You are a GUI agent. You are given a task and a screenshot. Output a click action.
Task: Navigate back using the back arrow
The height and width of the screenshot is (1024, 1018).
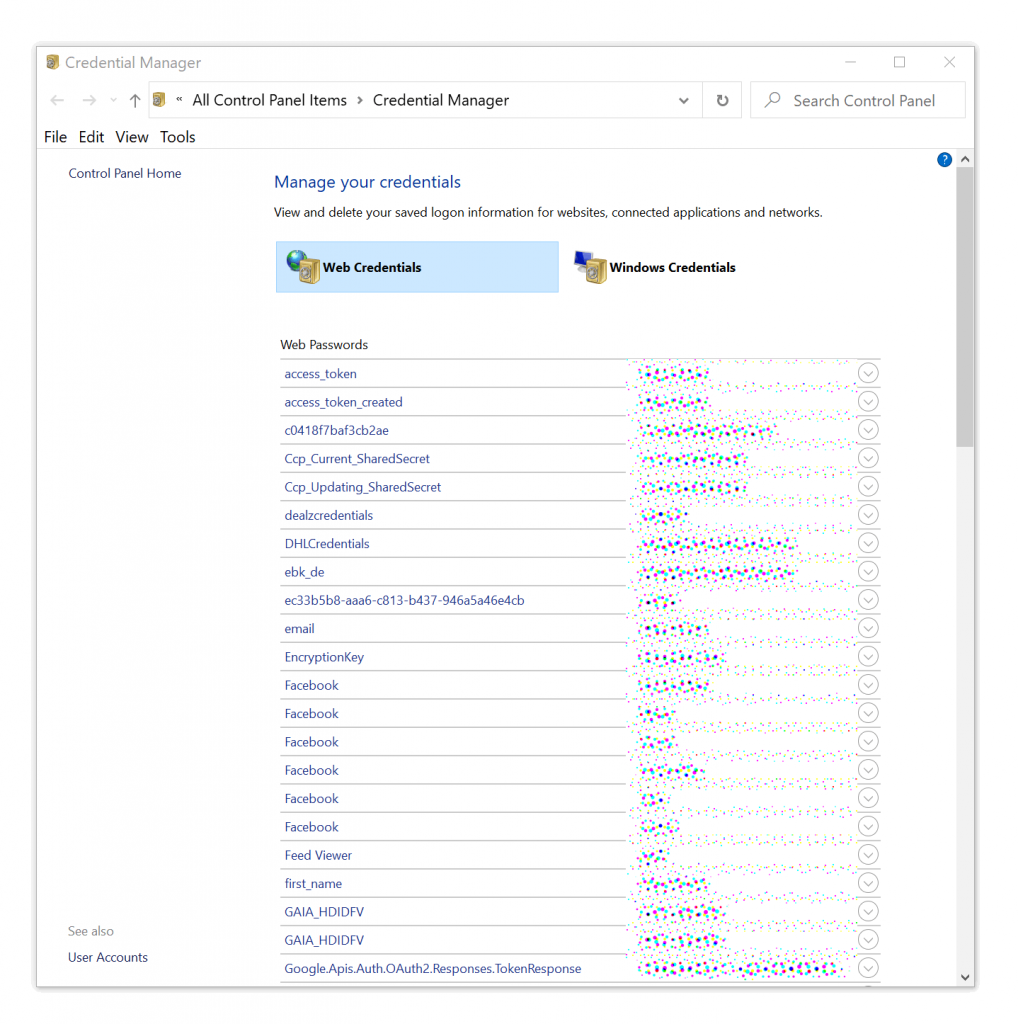click(57, 100)
